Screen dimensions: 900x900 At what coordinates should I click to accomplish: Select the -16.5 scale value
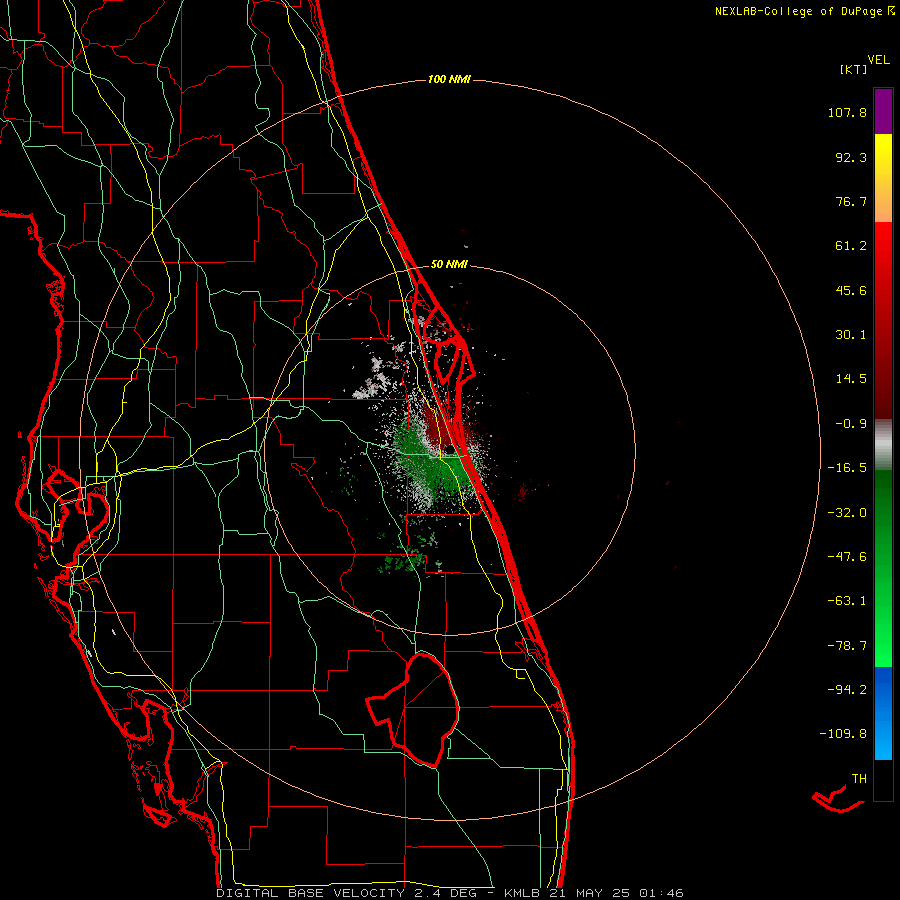tap(847, 468)
